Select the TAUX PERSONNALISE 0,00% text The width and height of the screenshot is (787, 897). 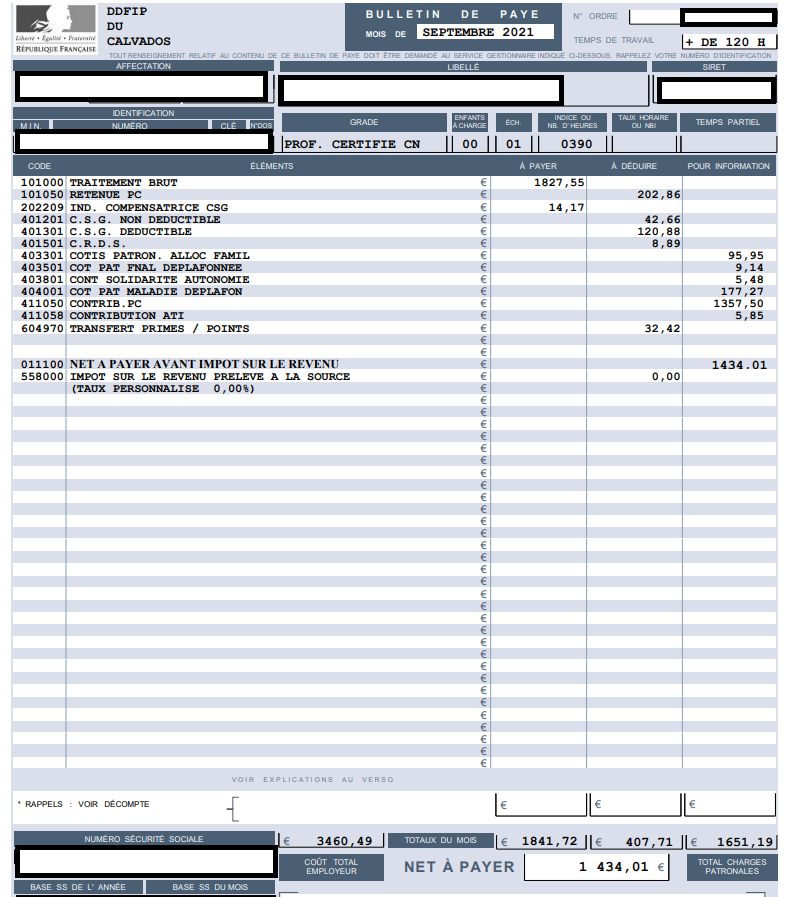(x=163, y=388)
